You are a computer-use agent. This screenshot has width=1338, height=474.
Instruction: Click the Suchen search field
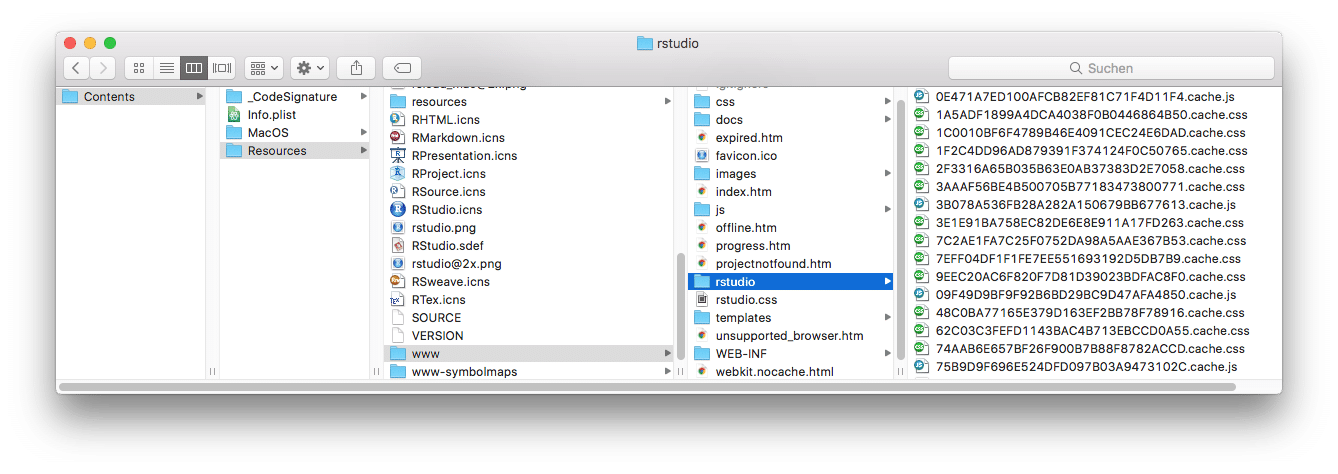1111,68
